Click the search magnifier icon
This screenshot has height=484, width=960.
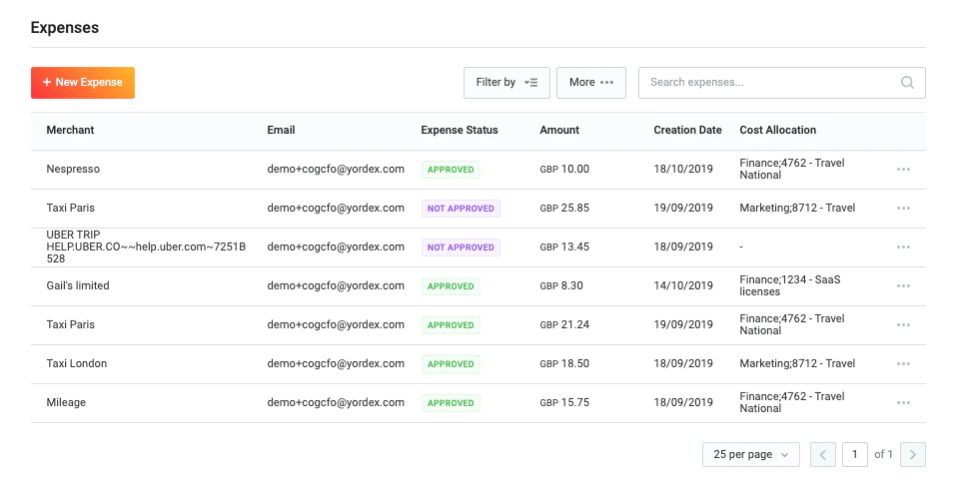907,83
